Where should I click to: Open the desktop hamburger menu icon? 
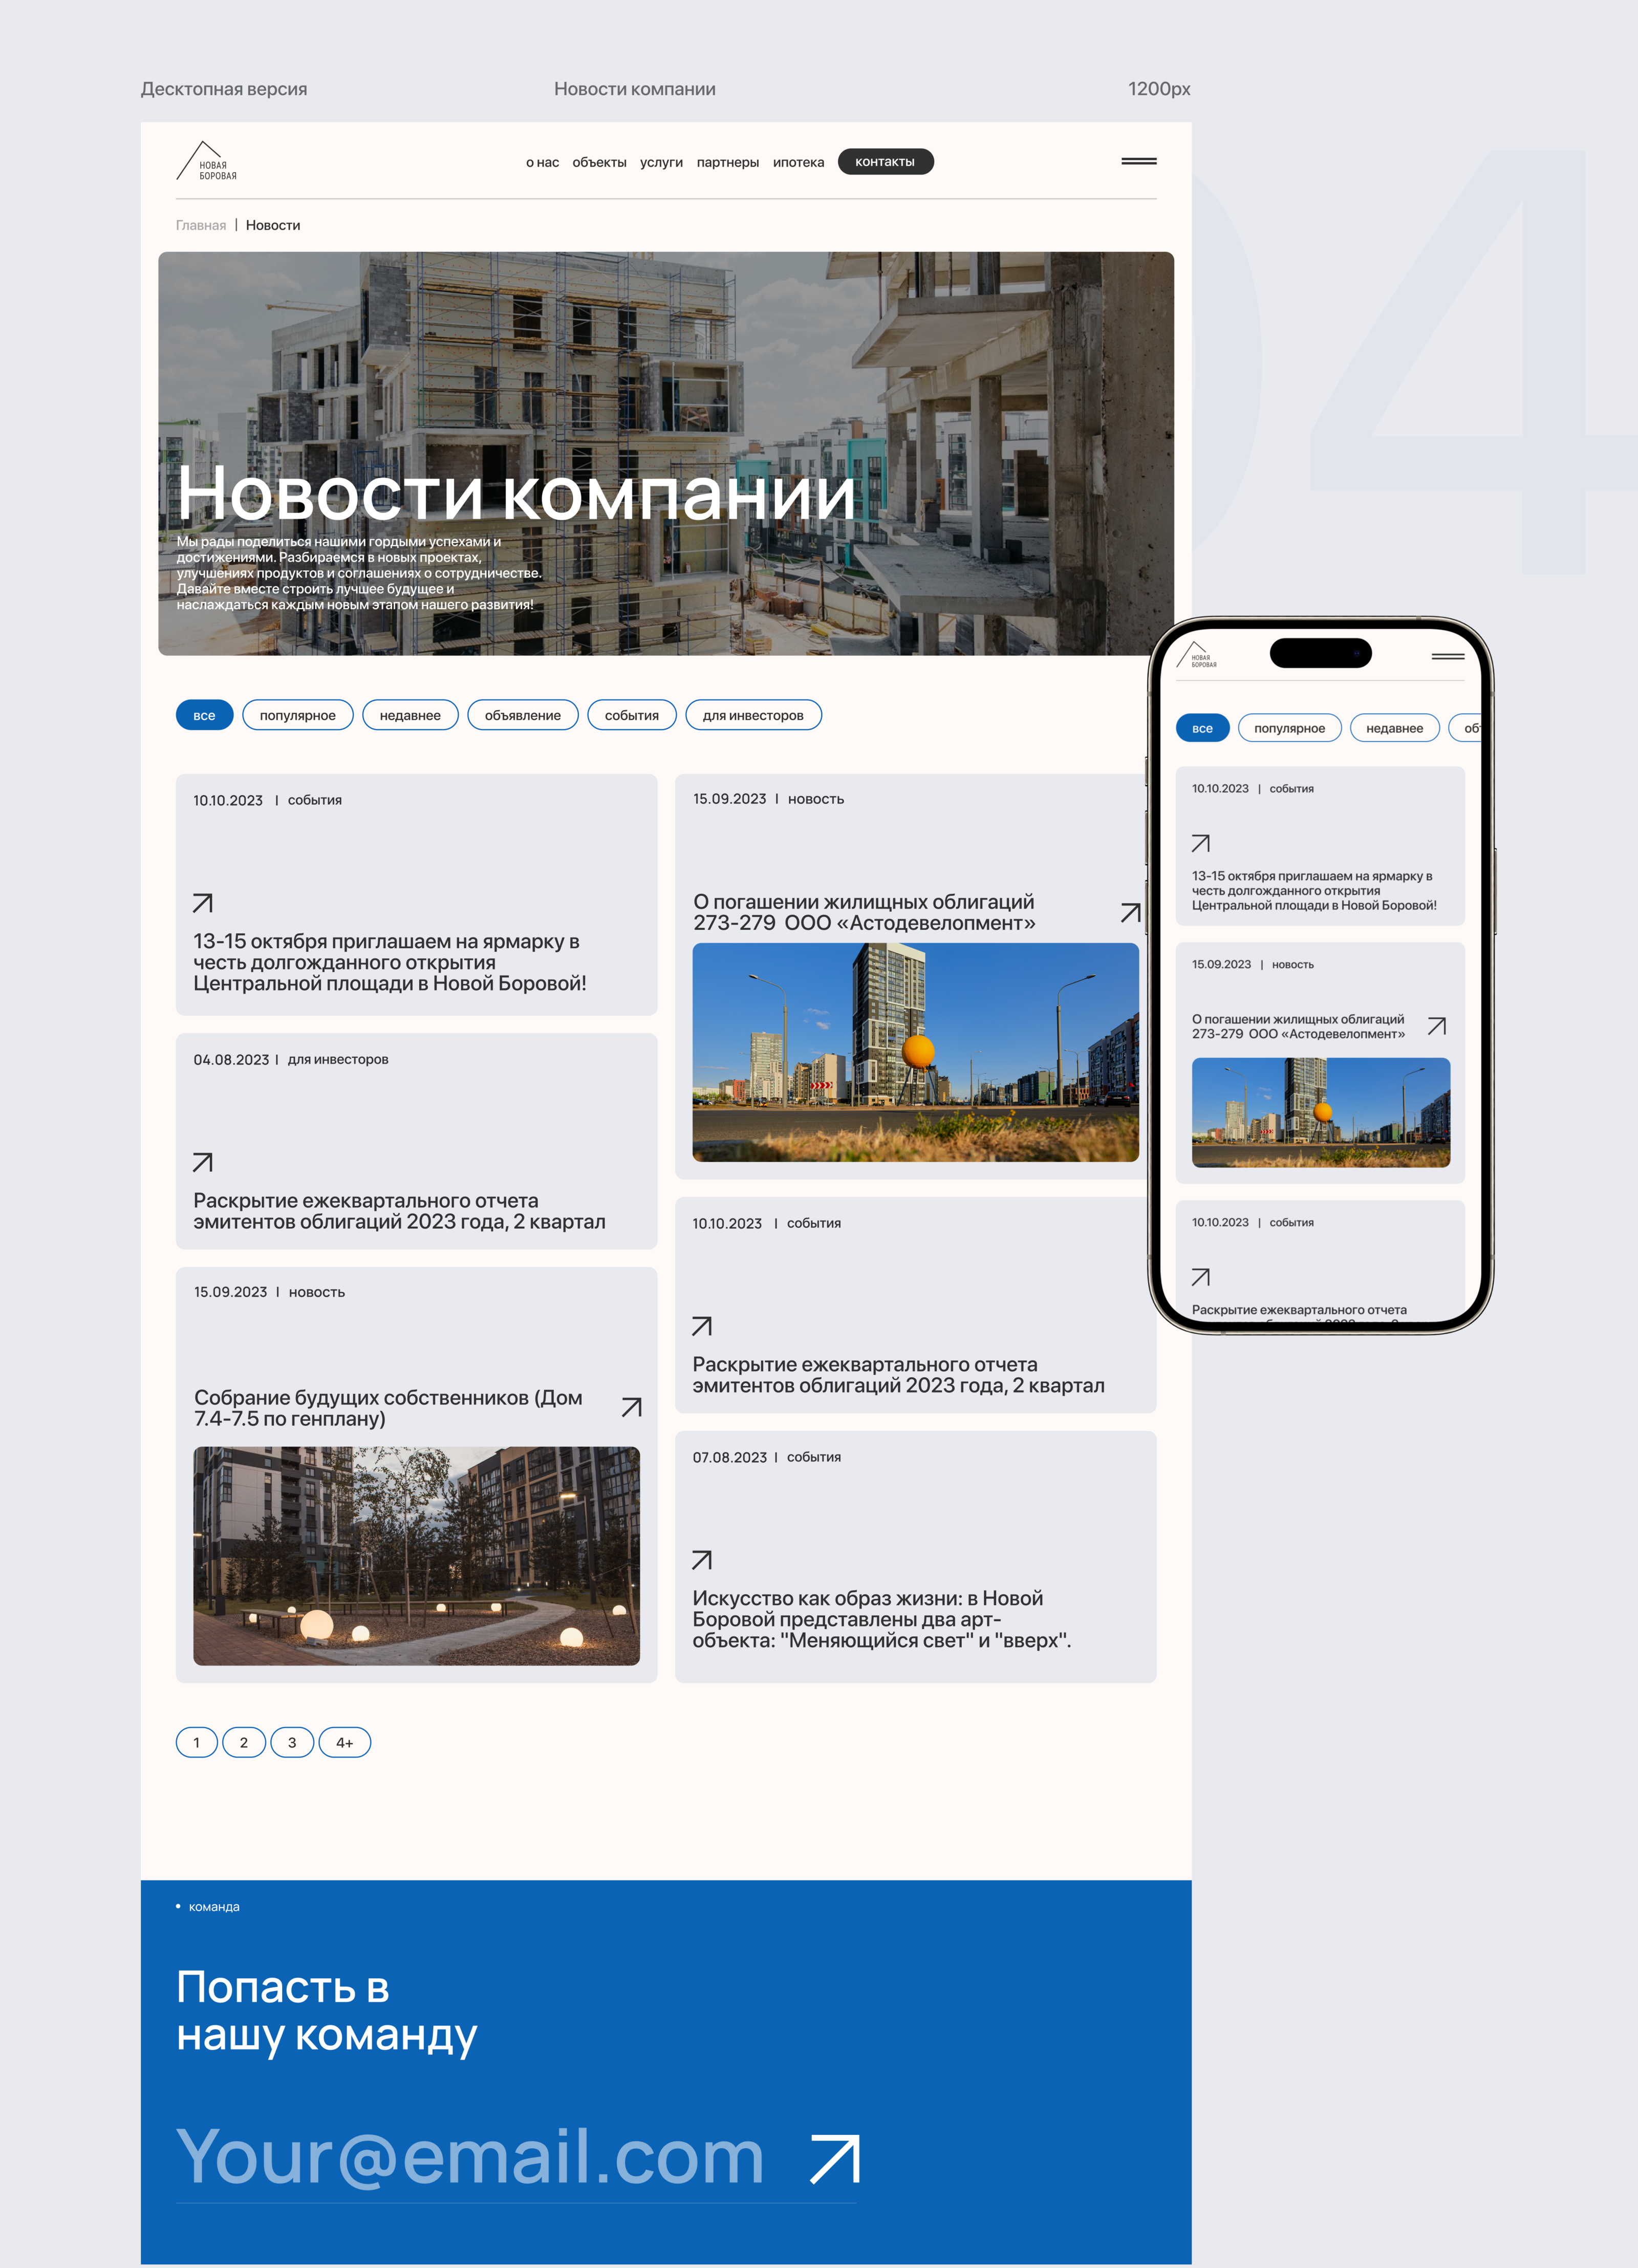pos(1138,161)
